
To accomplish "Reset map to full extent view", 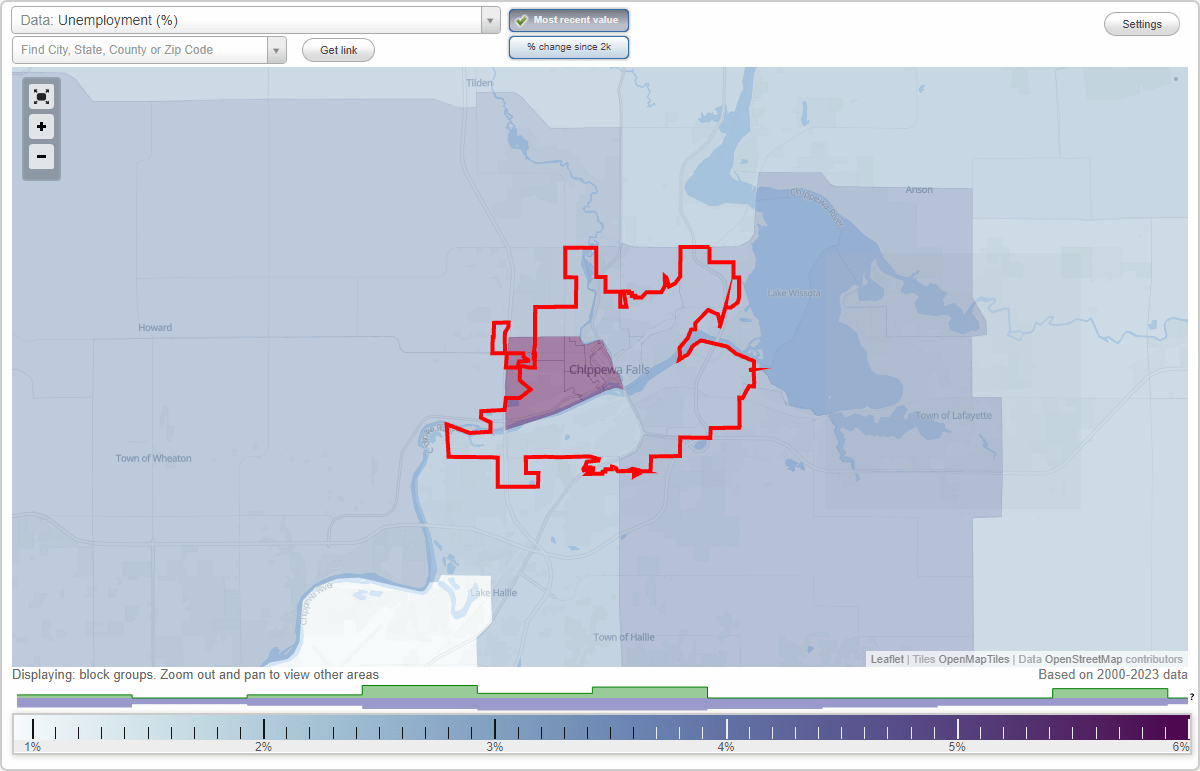I will coord(41,96).
